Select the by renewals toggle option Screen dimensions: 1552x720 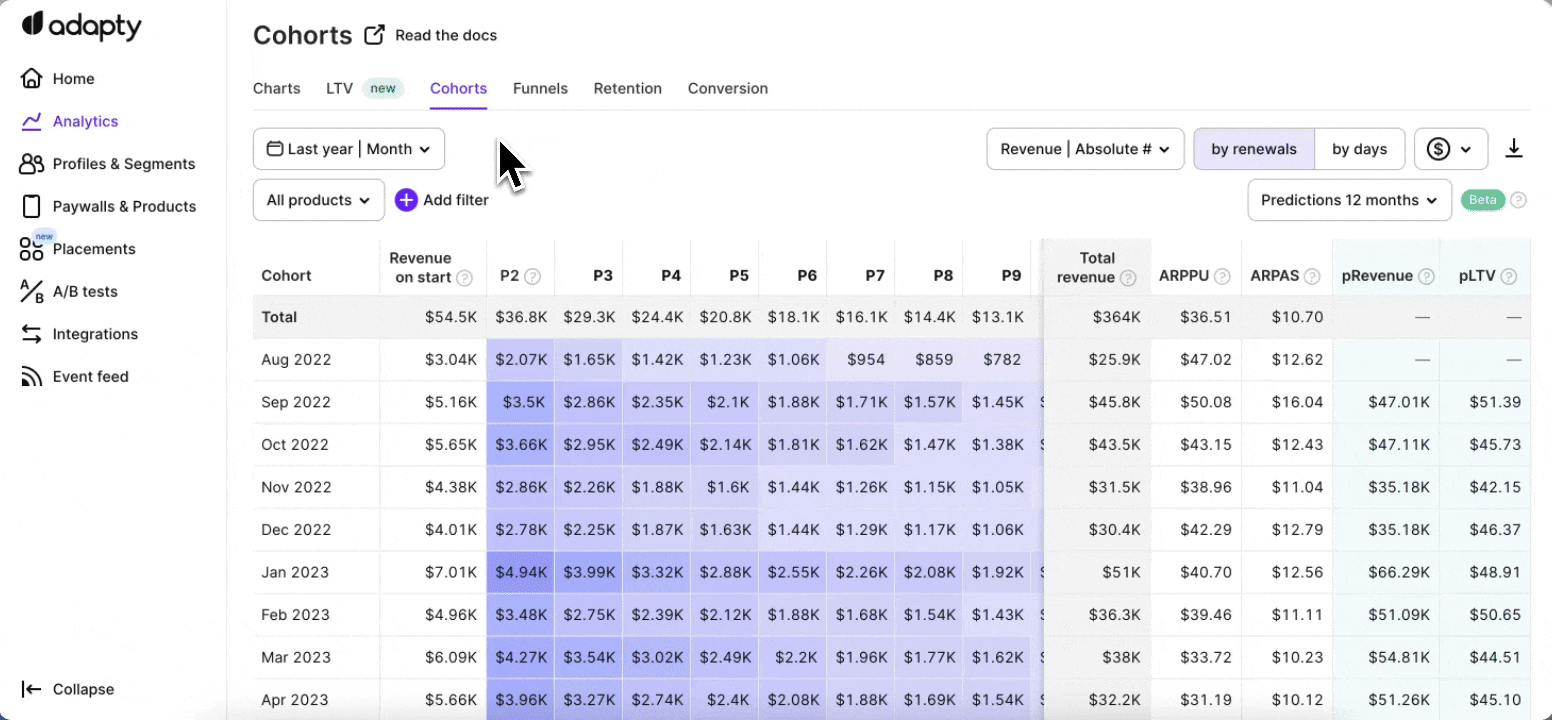tap(1254, 149)
